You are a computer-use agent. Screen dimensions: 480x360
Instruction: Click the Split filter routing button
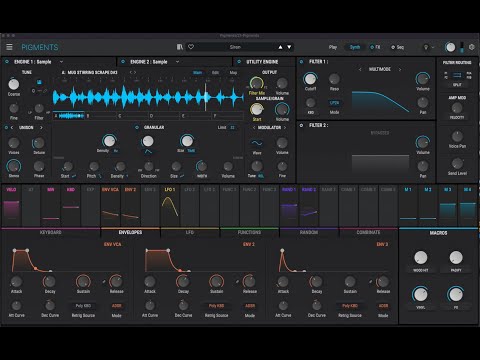pyautogui.click(x=457, y=85)
